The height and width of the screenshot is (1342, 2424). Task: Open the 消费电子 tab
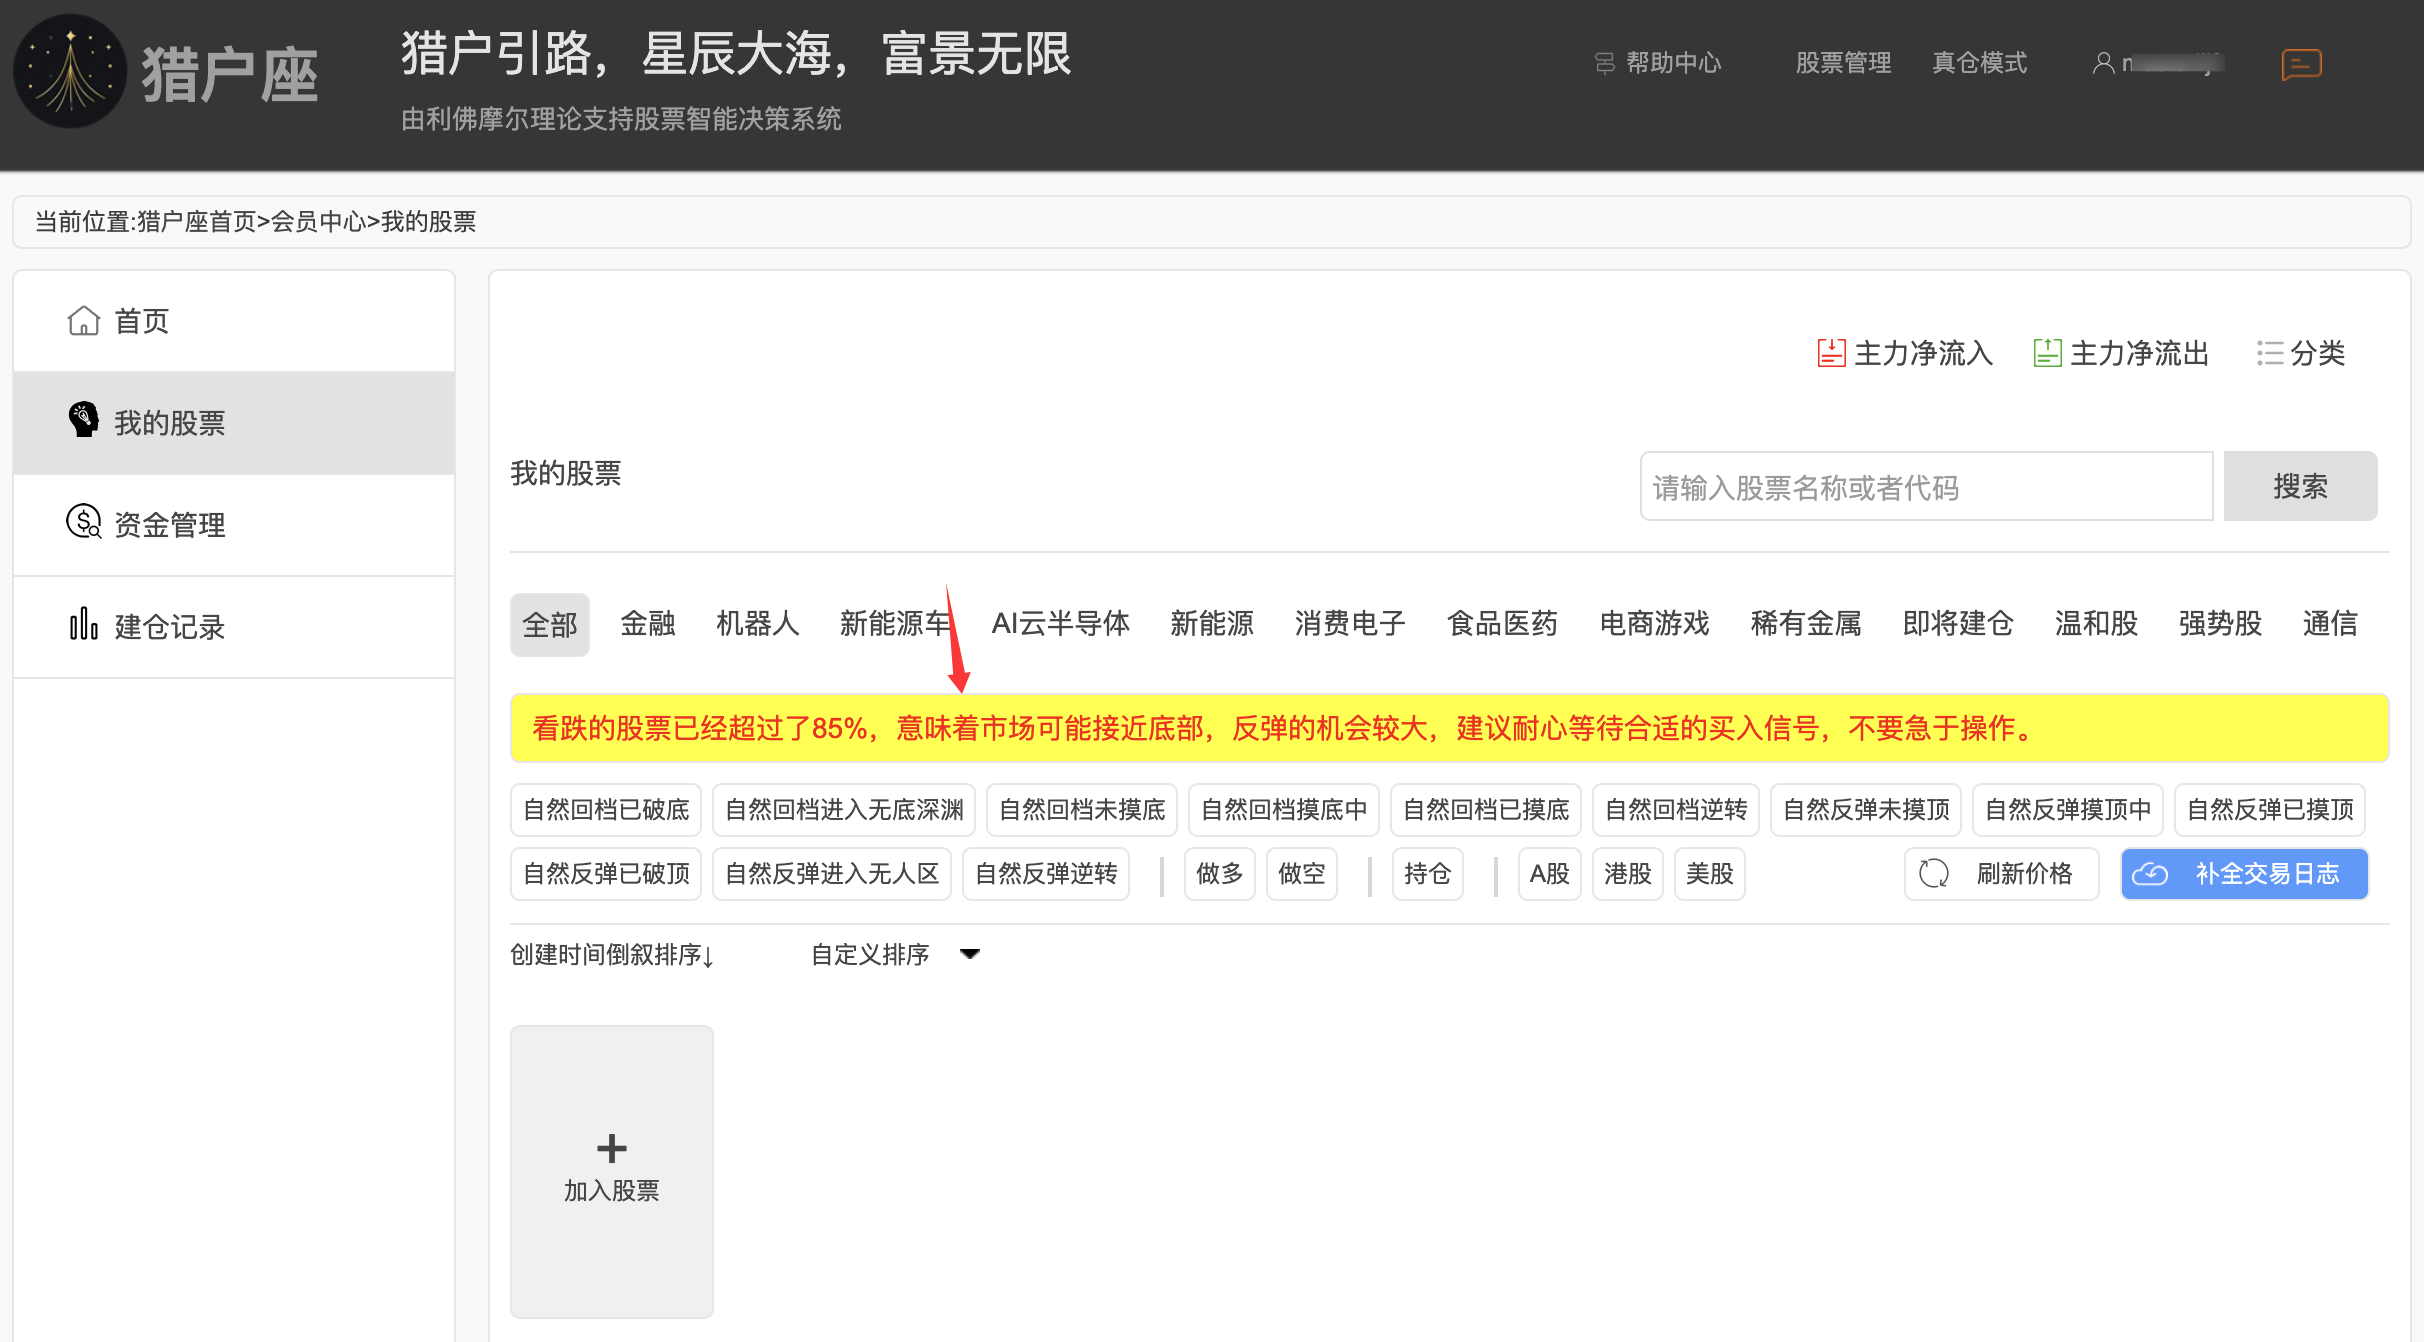(1350, 624)
